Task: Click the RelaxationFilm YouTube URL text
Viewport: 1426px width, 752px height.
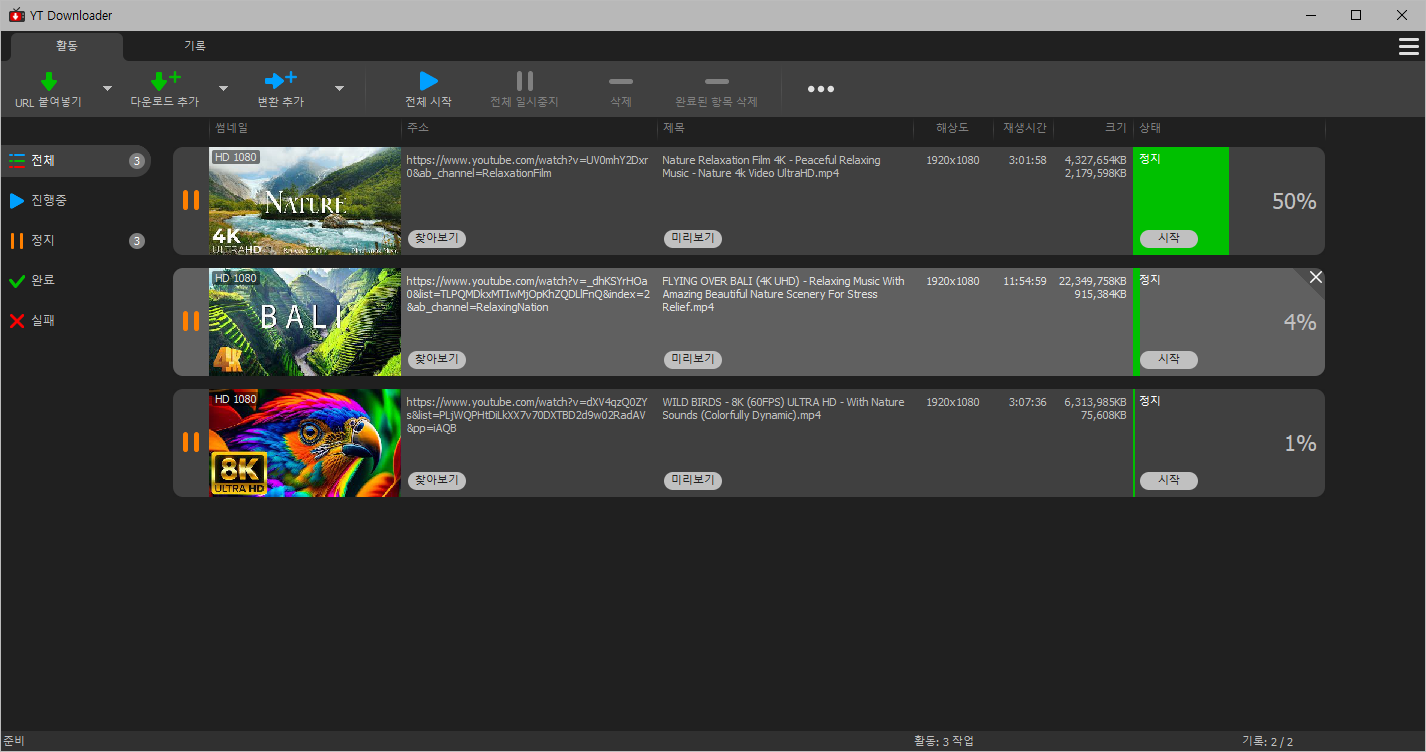Action: (x=527, y=167)
